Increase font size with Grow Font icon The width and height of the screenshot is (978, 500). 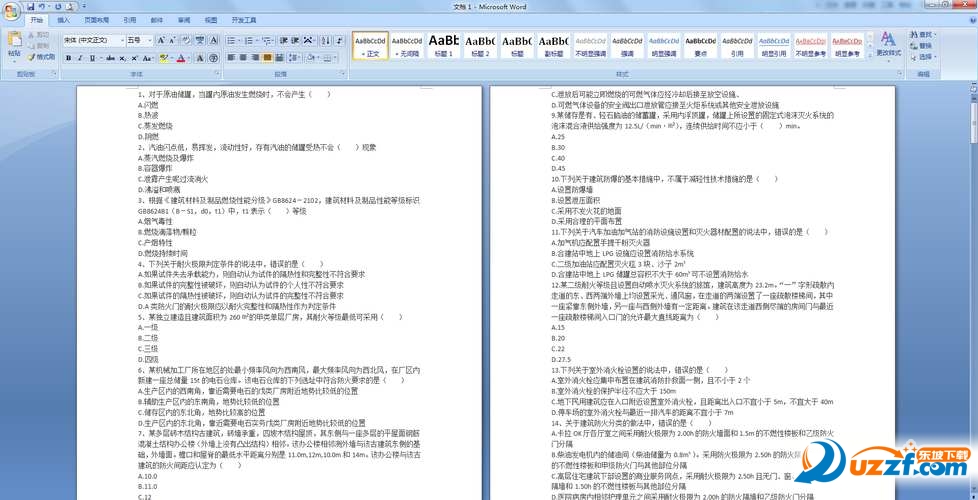[x=161, y=41]
